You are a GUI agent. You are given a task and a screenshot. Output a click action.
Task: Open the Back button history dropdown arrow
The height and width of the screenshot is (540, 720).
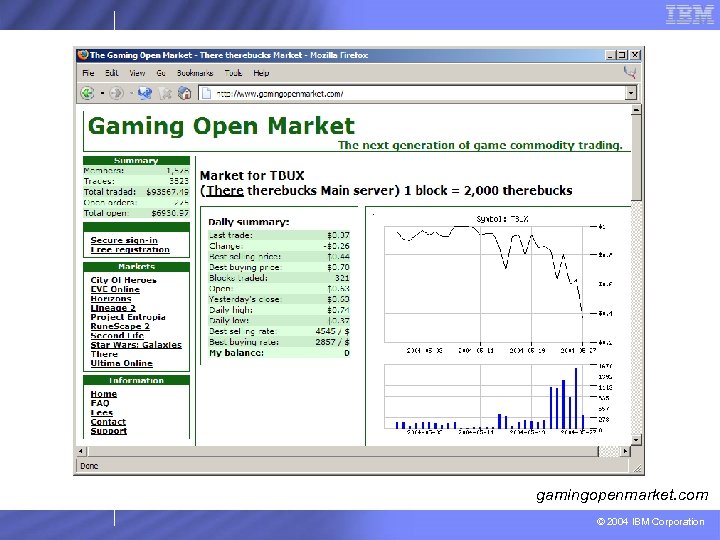(x=102, y=93)
